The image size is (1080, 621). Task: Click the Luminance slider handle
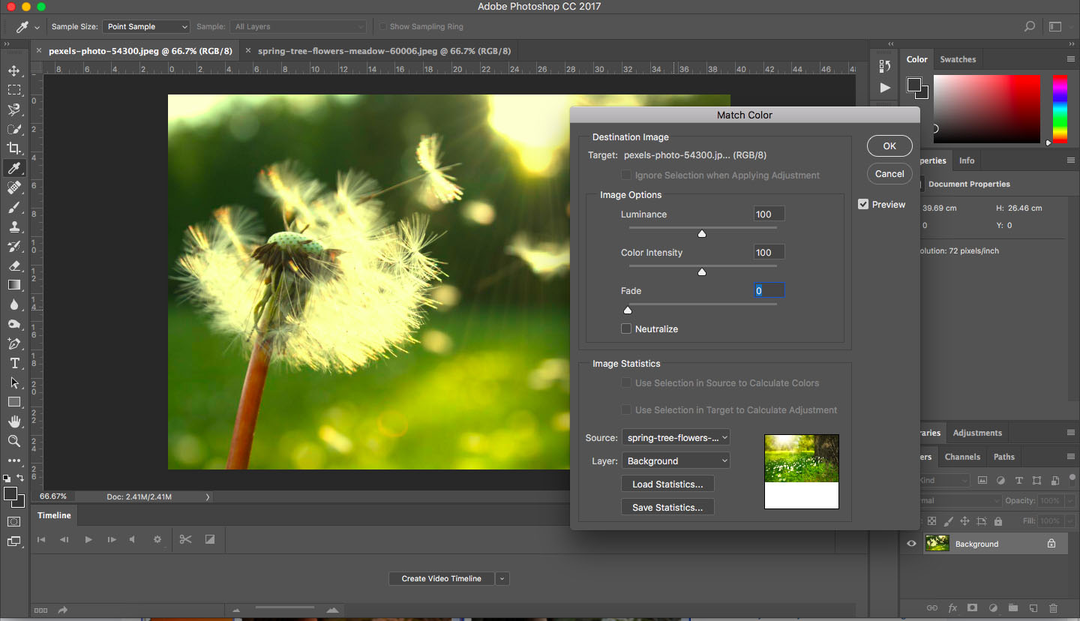coord(702,233)
